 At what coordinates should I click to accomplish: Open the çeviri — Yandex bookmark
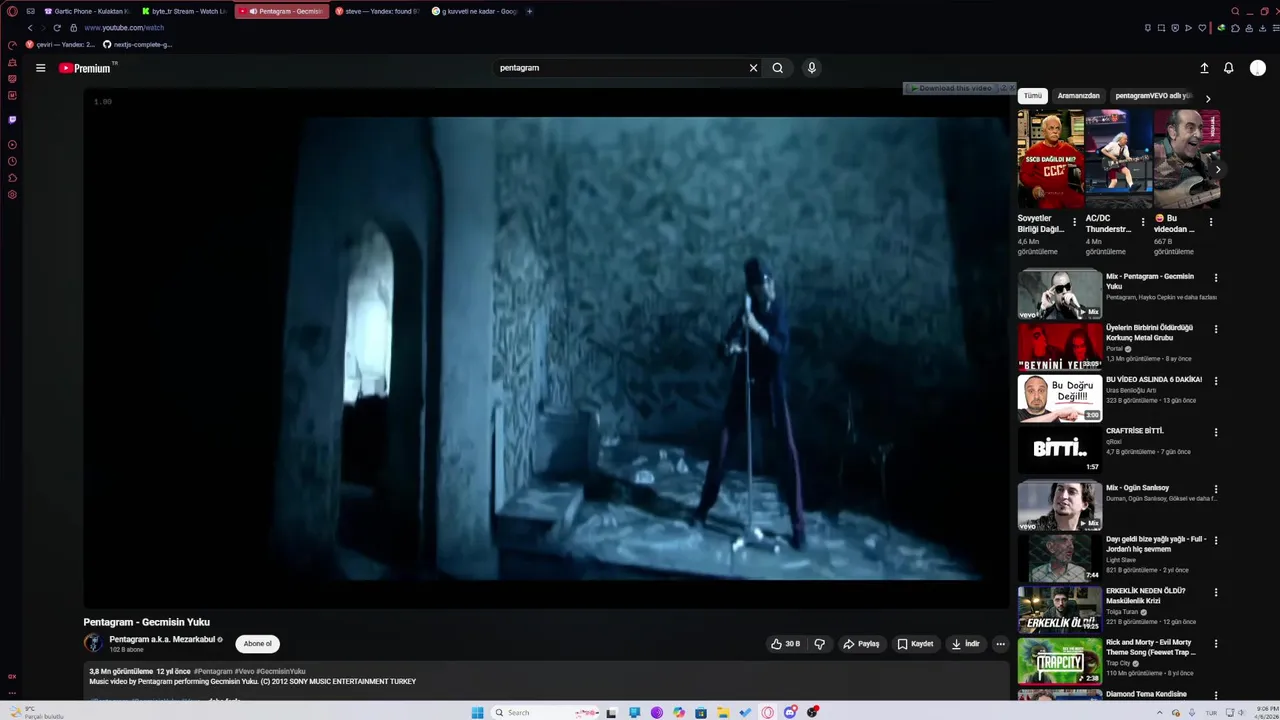[61, 44]
